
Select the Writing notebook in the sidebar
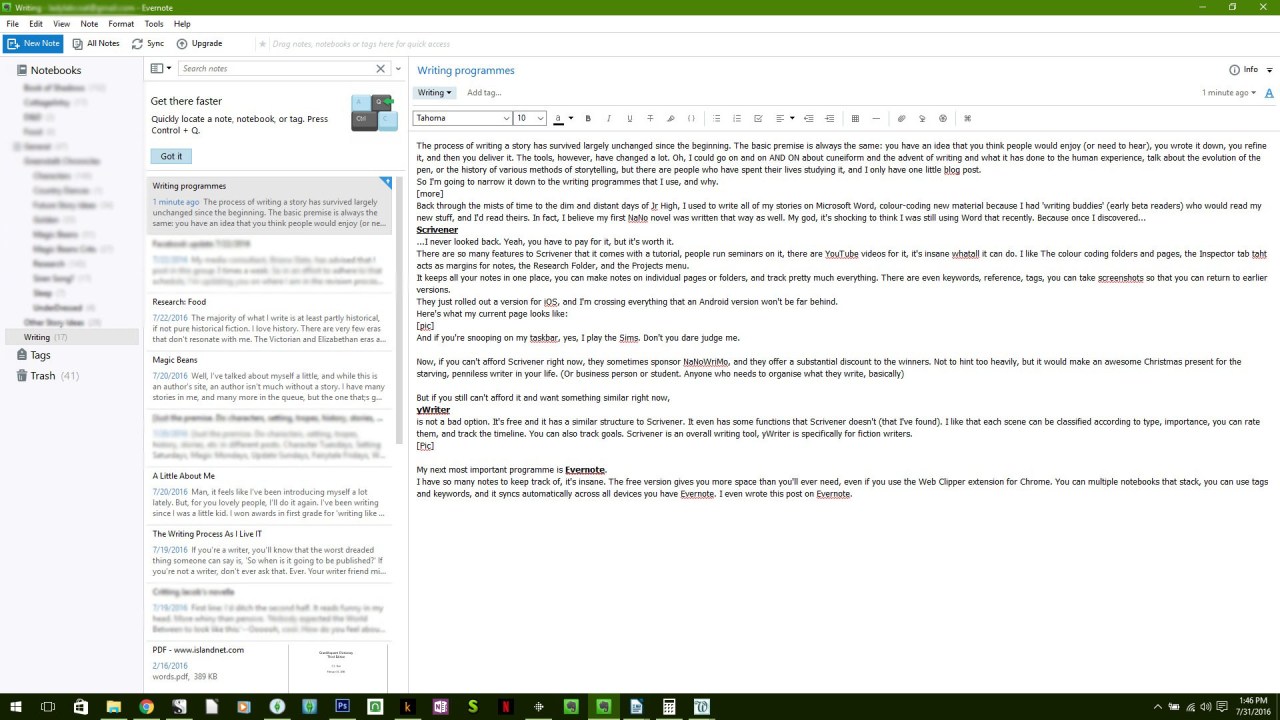pos(38,337)
